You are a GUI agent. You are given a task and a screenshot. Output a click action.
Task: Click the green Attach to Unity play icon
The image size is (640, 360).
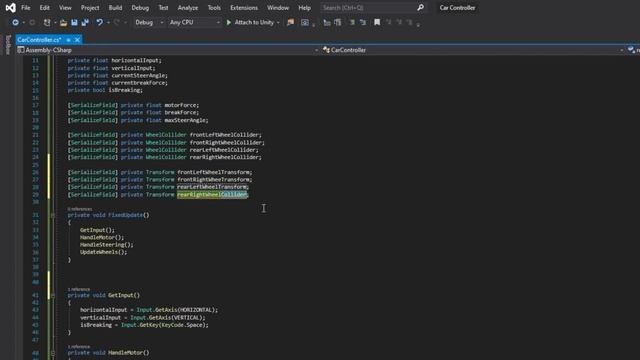229,22
